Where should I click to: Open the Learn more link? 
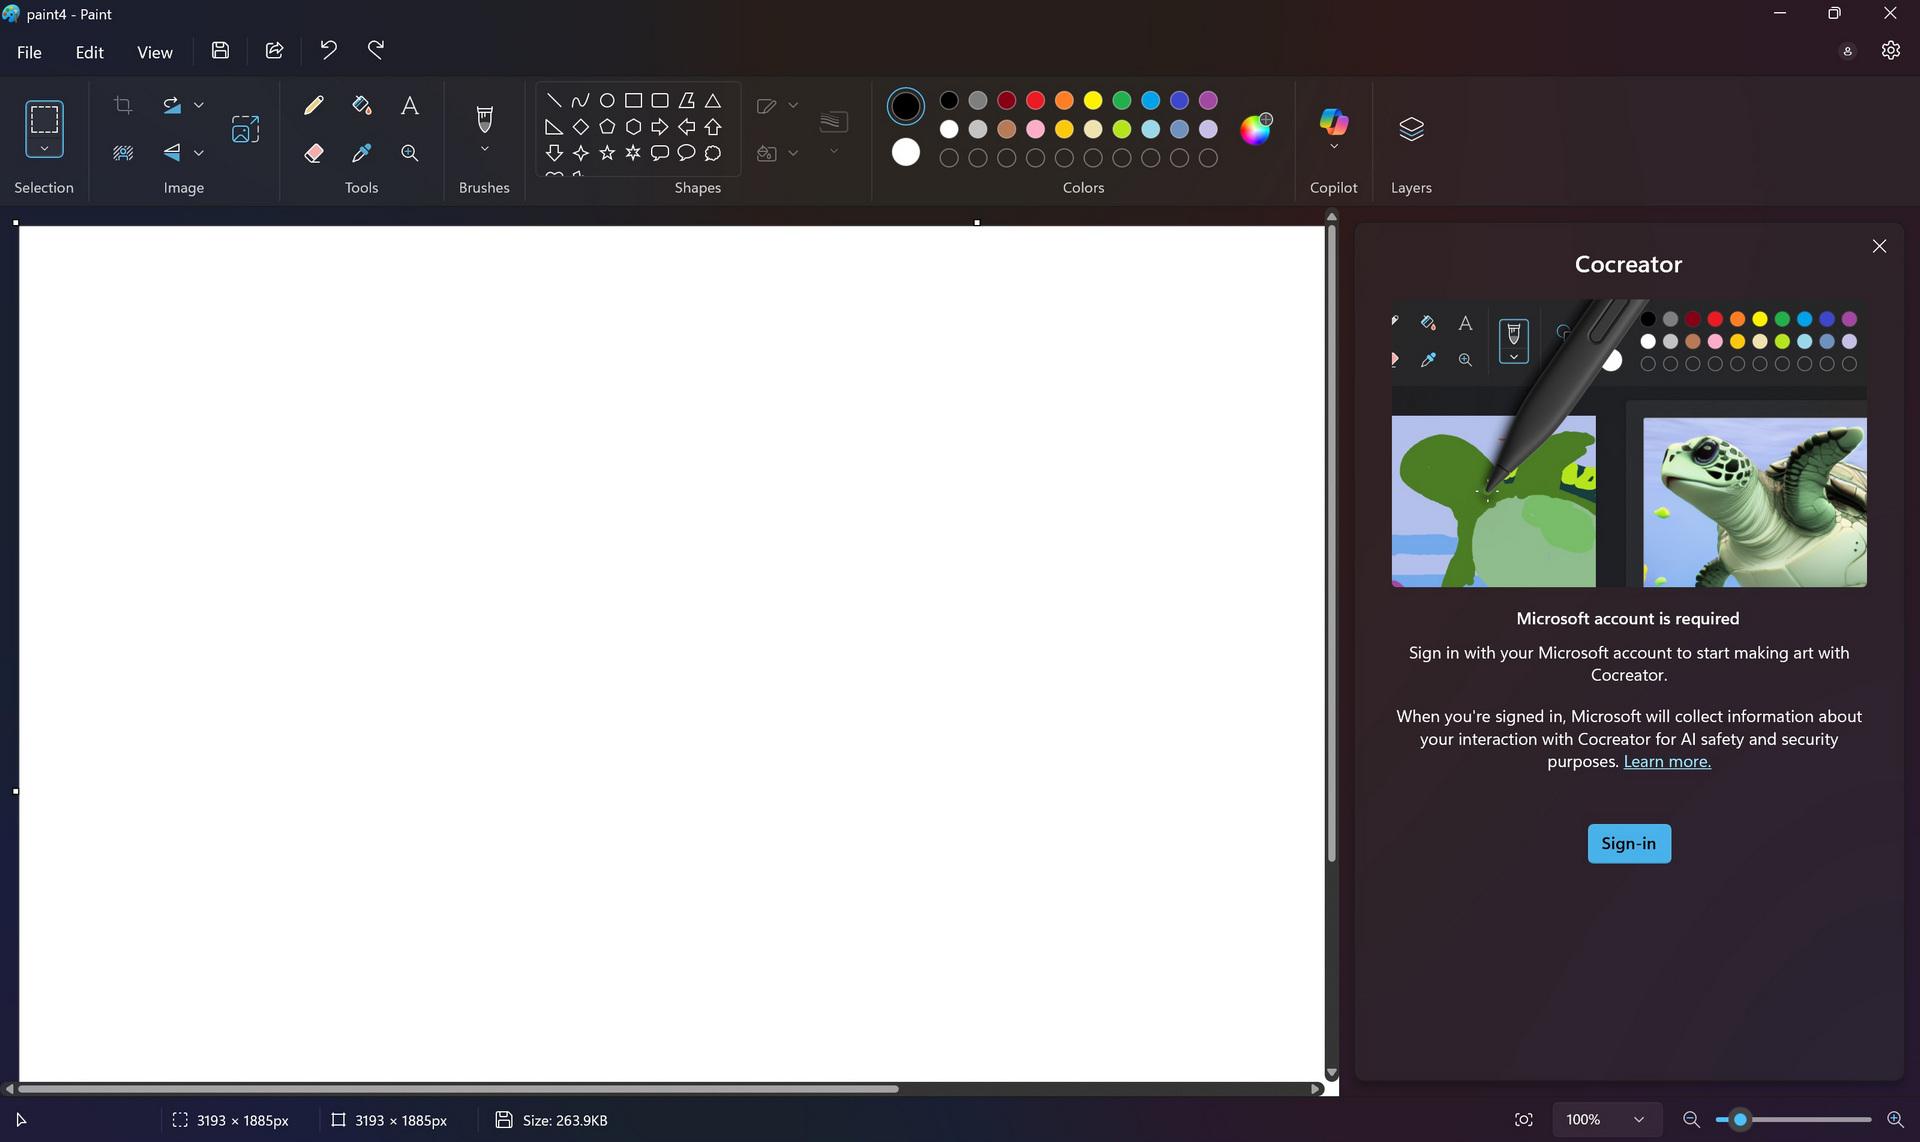point(1666,761)
